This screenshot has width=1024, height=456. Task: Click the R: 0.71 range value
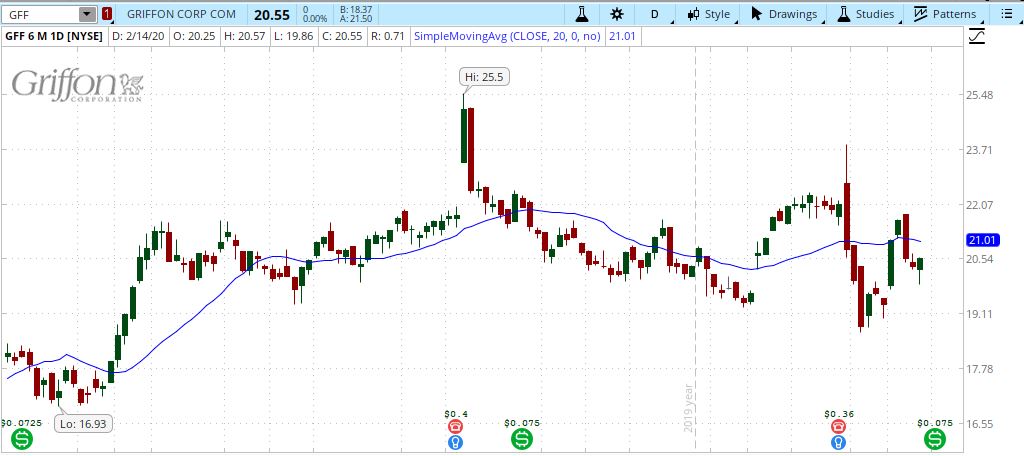click(x=386, y=37)
